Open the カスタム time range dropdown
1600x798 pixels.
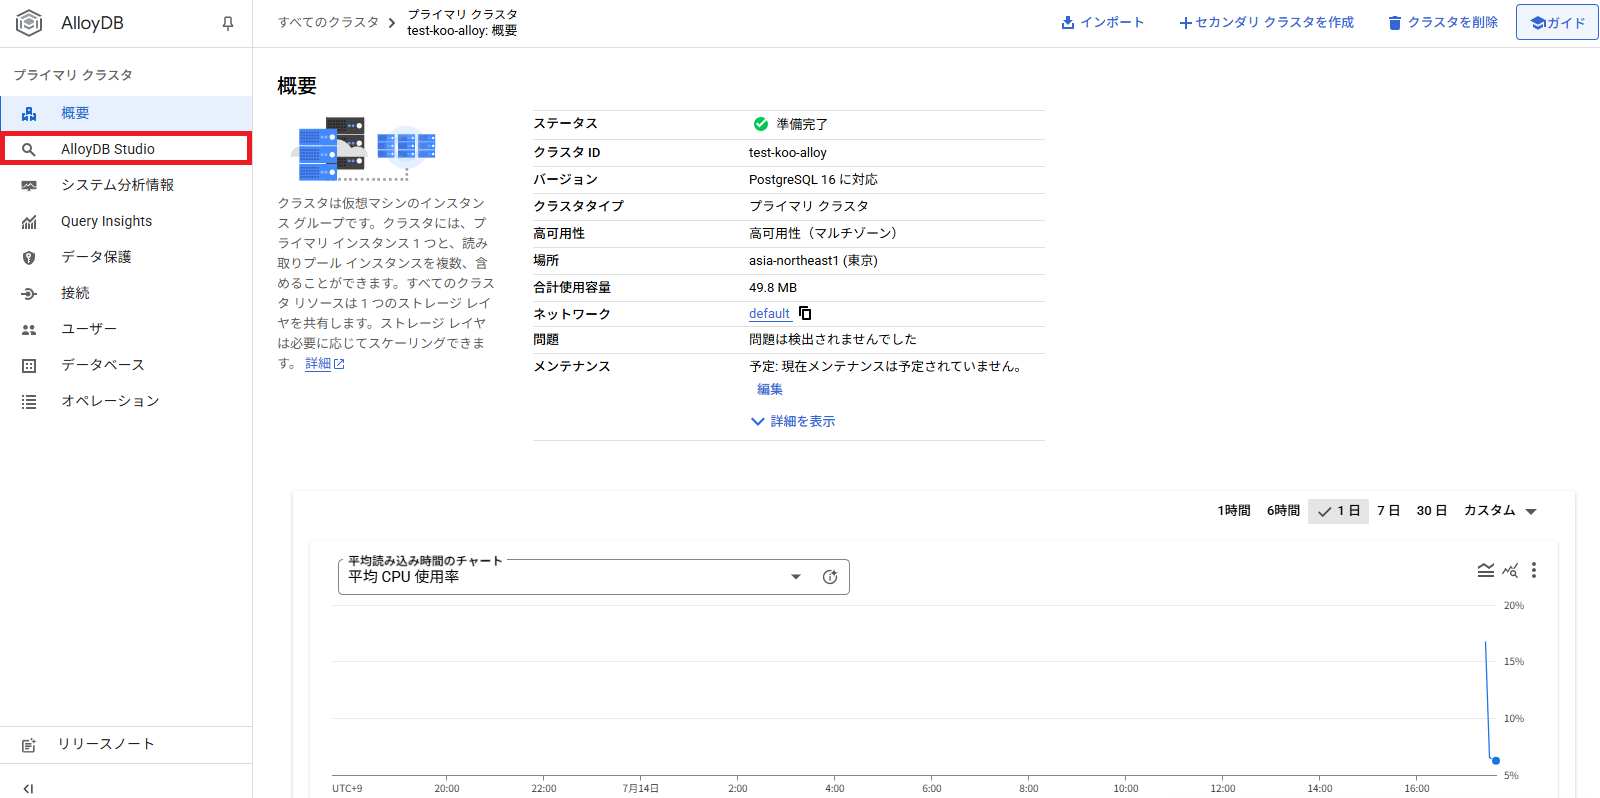[1500, 510]
